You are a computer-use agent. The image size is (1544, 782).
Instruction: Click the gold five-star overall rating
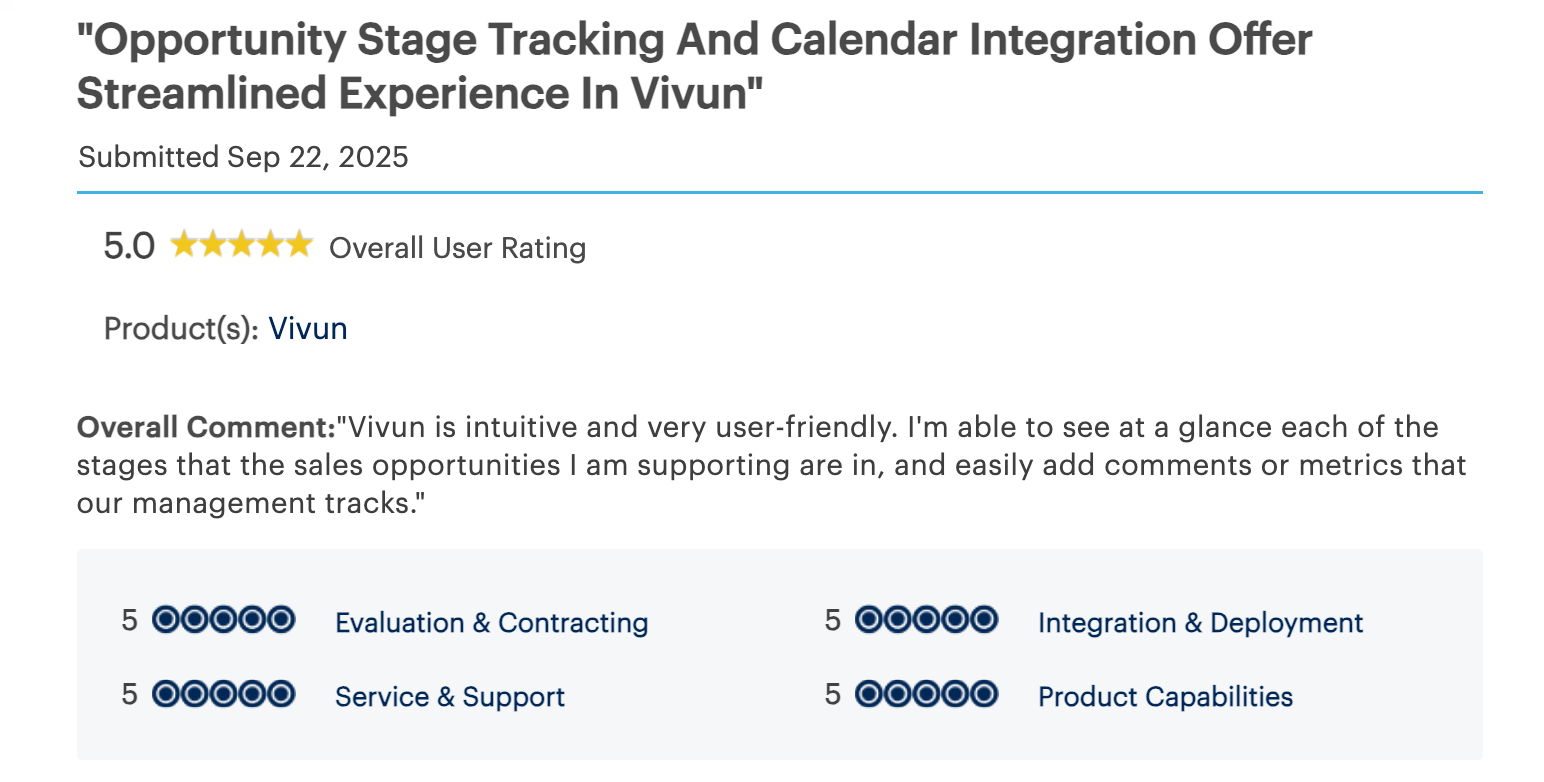(241, 245)
